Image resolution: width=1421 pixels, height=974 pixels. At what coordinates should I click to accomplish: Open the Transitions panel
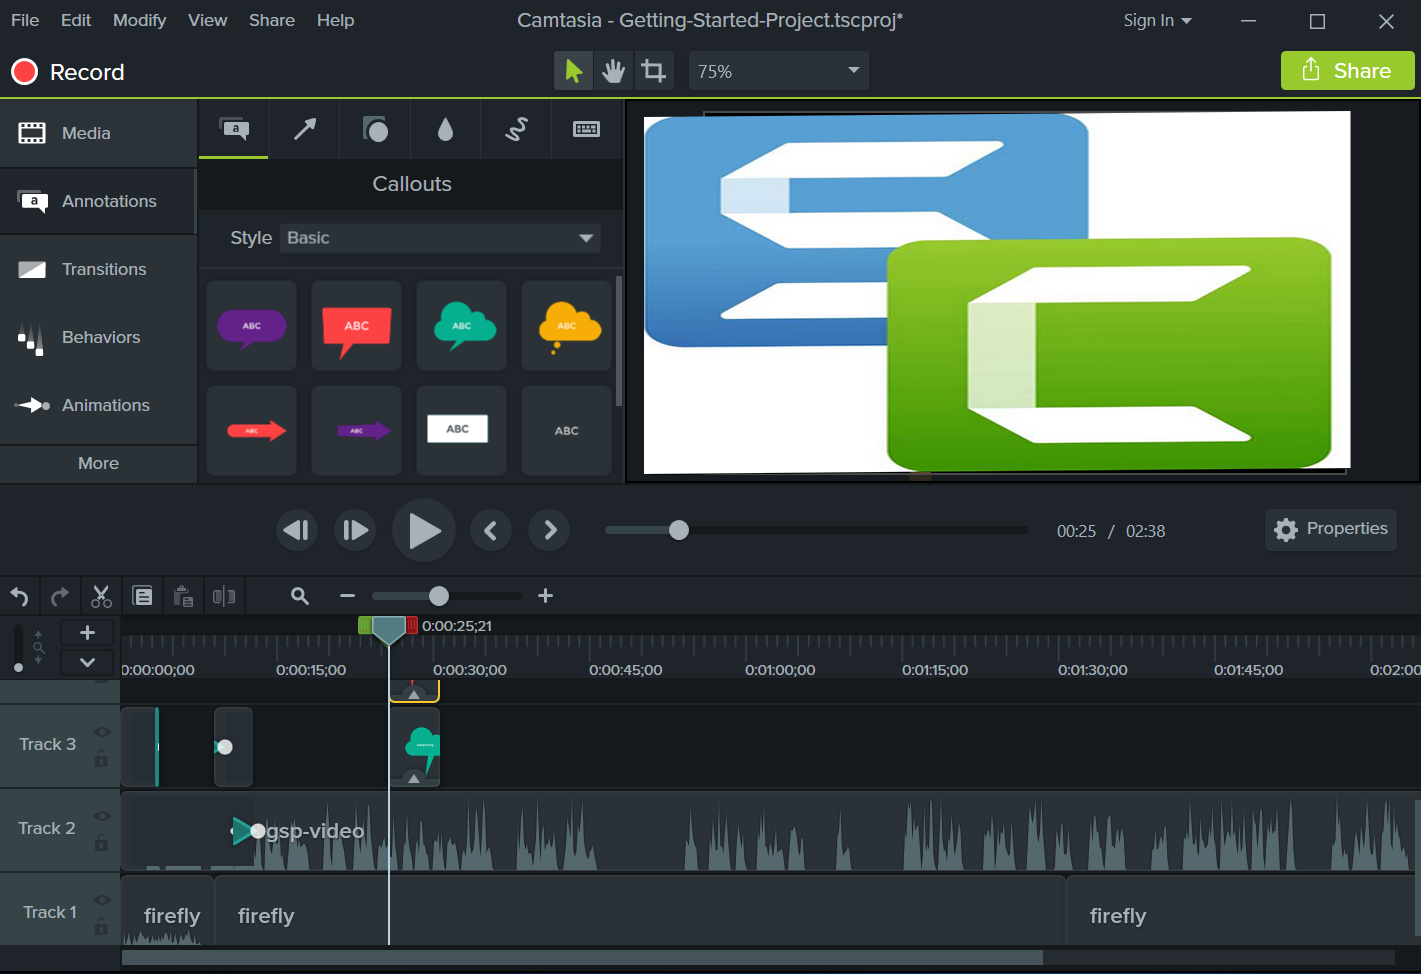98,269
